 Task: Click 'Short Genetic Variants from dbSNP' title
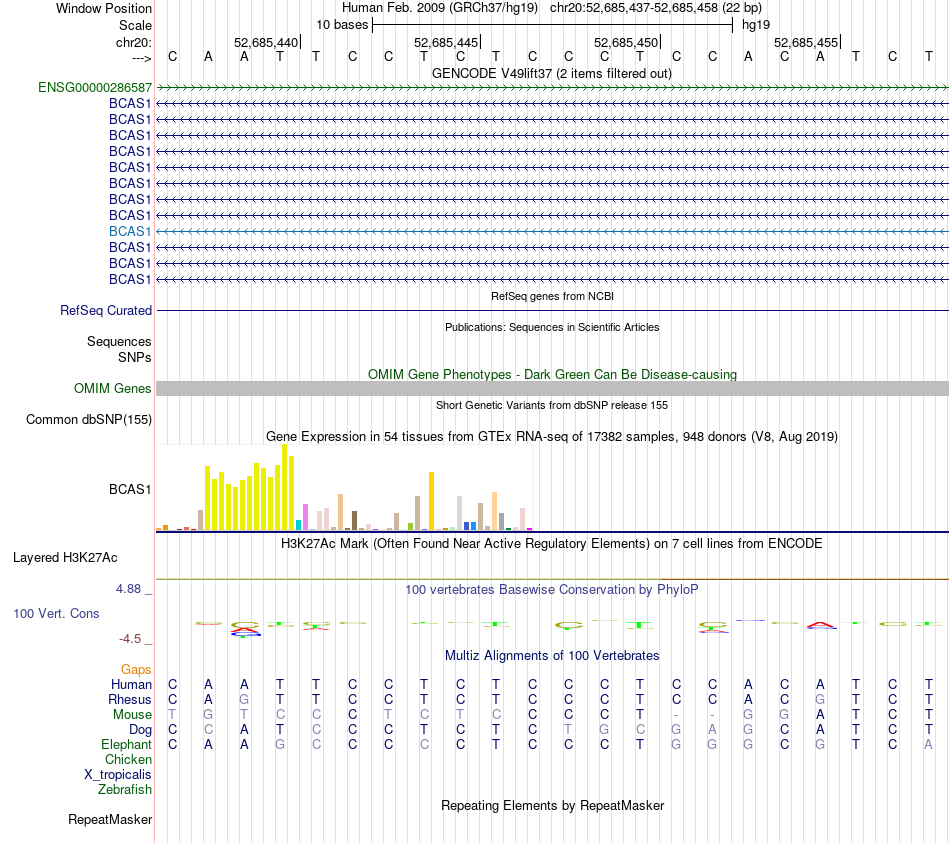click(552, 405)
